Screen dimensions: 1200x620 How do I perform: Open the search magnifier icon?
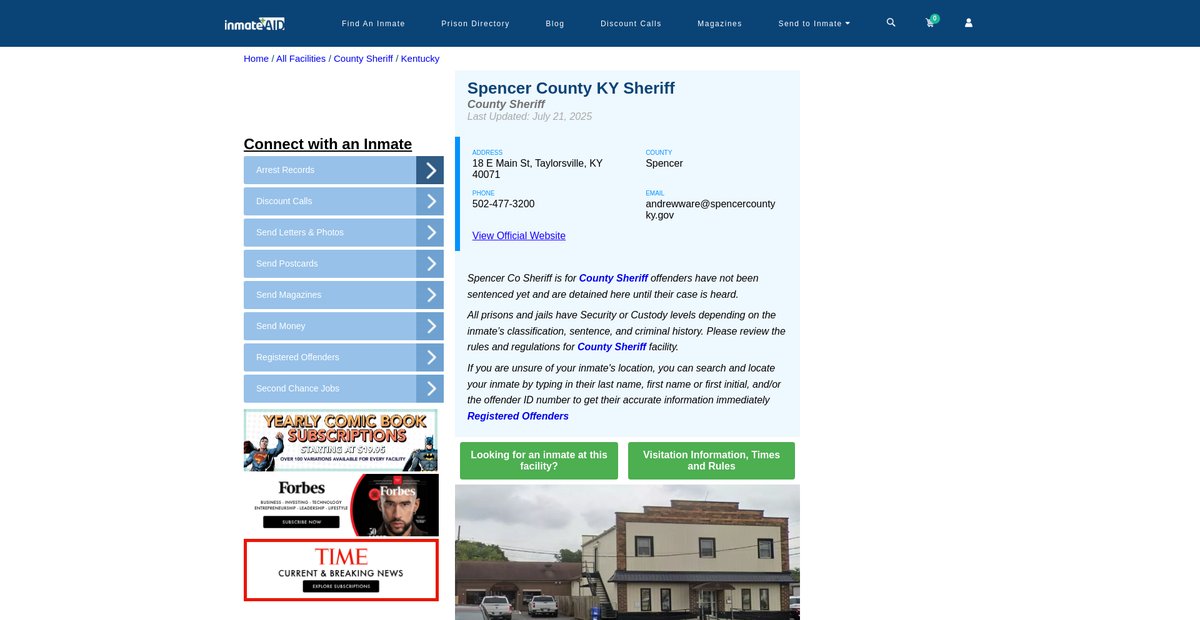point(891,22)
